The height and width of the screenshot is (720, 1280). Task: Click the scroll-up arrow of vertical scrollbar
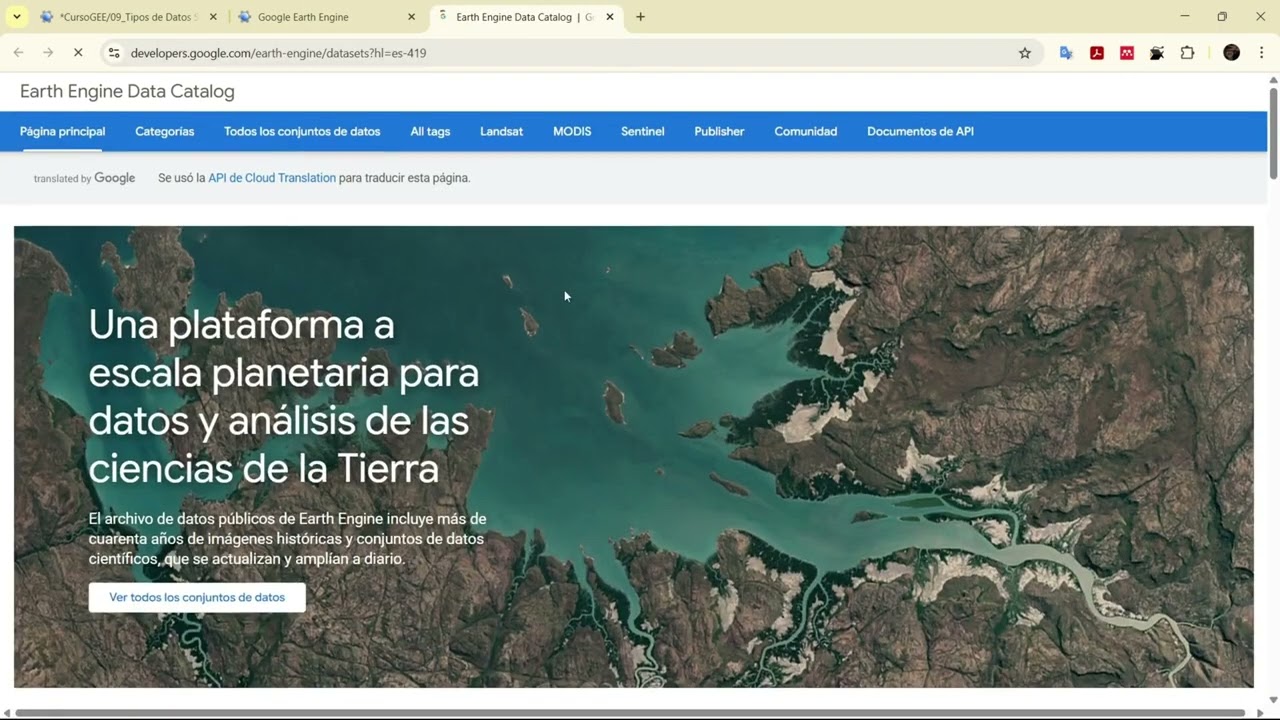tap(1273, 79)
